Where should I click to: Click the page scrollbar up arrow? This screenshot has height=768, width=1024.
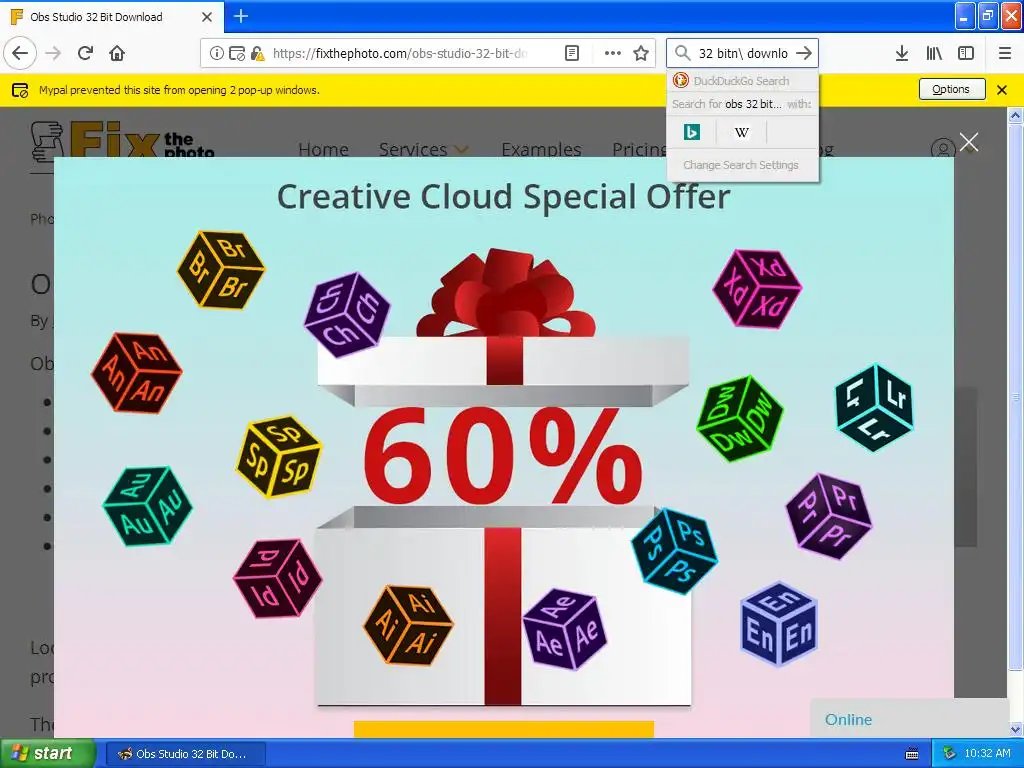[x=1015, y=116]
